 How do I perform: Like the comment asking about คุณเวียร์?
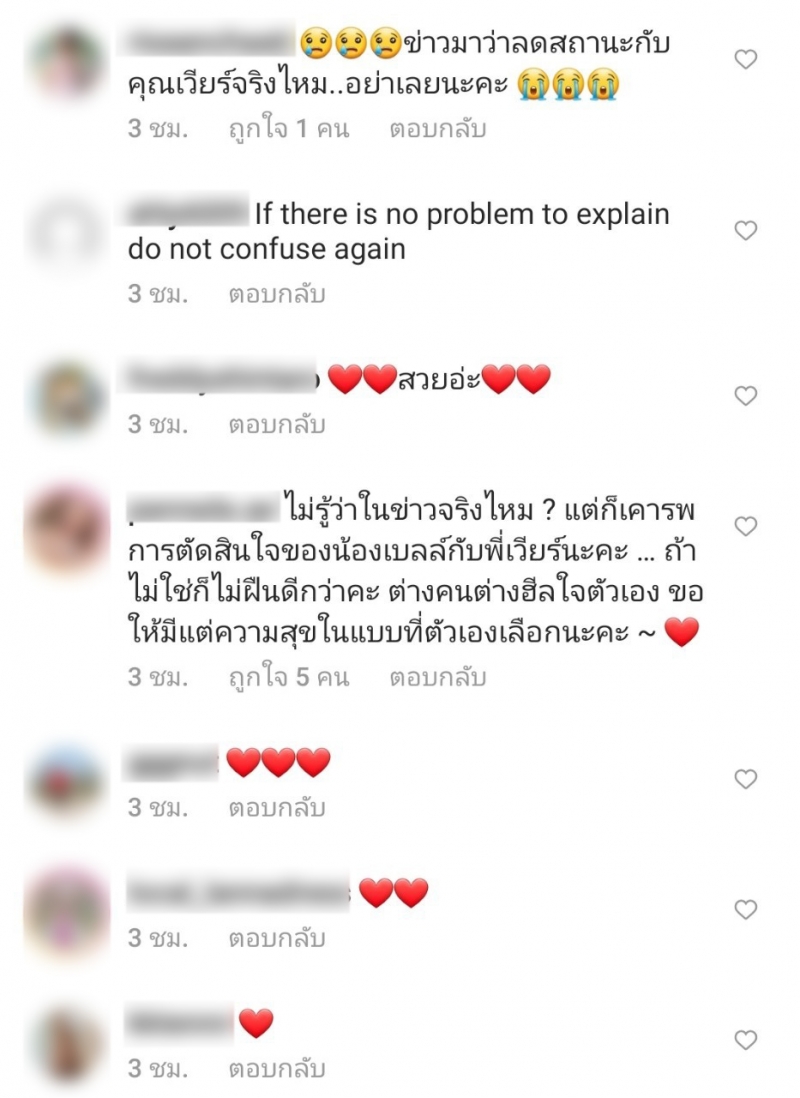pyautogui.click(x=745, y=60)
